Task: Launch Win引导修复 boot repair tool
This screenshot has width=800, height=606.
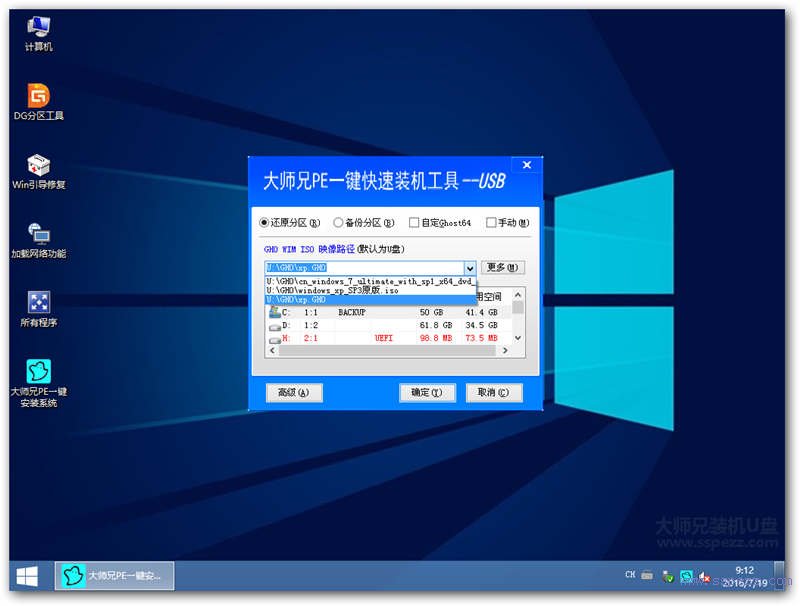Action: coord(36,165)
